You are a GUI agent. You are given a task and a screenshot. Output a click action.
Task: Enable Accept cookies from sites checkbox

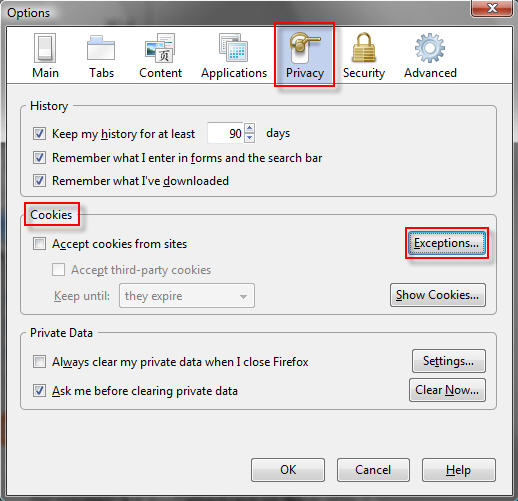click(39, 244)
